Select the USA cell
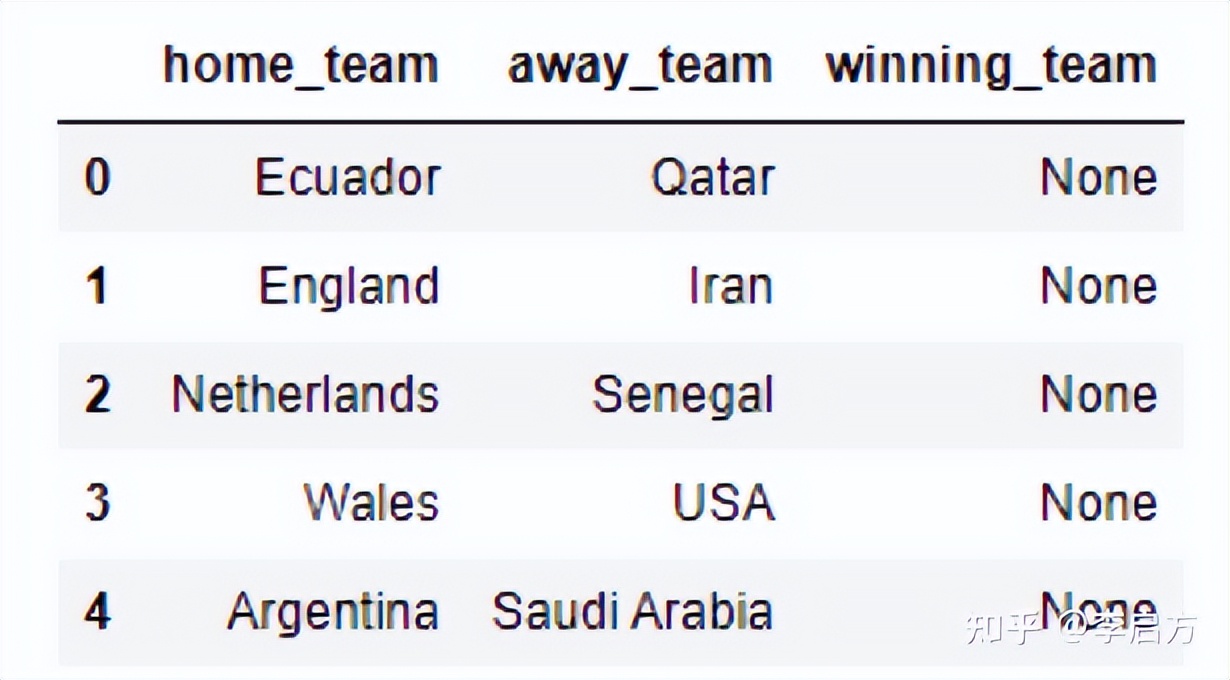1230x680 pixels. point(723,502)
